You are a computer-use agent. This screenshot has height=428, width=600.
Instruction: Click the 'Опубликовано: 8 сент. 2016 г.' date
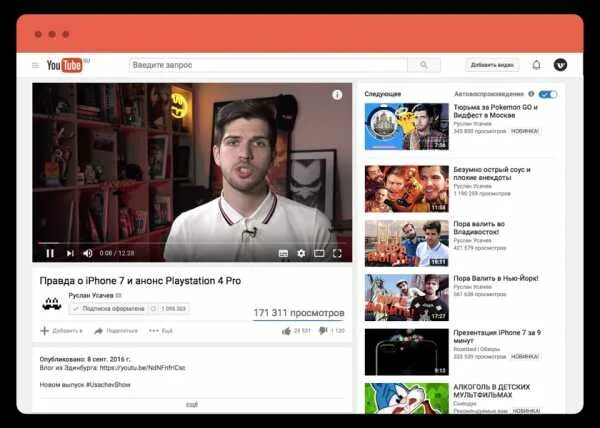pyautogui.click(x=85, y=360)
